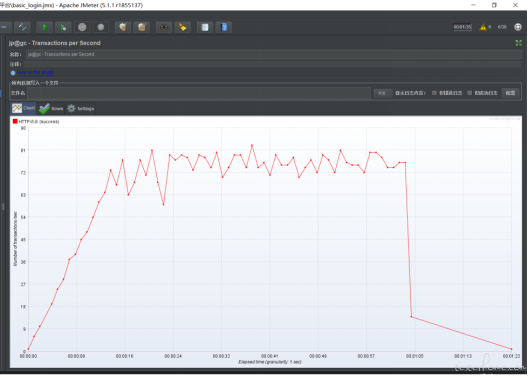Open the Help question-mark icon
Image resolution: width=528 pixels, height=378 pixels.
pyautogui.click(x=224, y=27)
